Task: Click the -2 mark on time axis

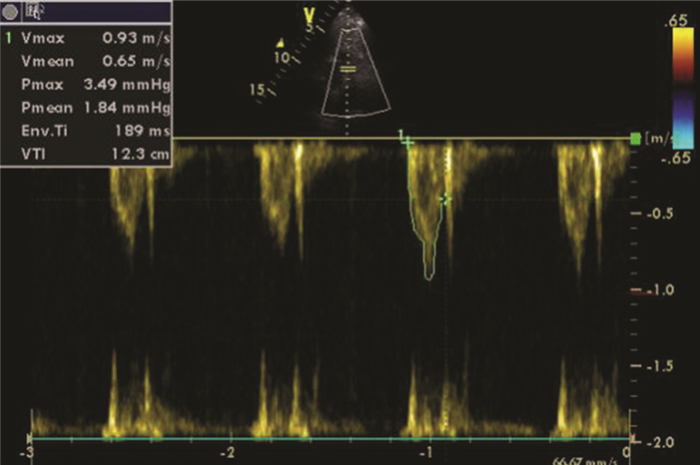Action: 231,450
